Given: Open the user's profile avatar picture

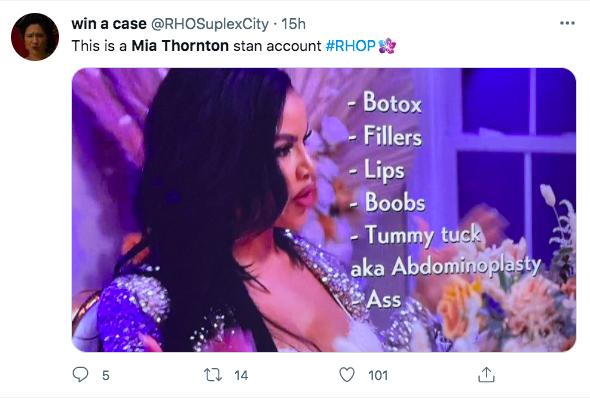Looking at the screenshot, I should 35,37.
